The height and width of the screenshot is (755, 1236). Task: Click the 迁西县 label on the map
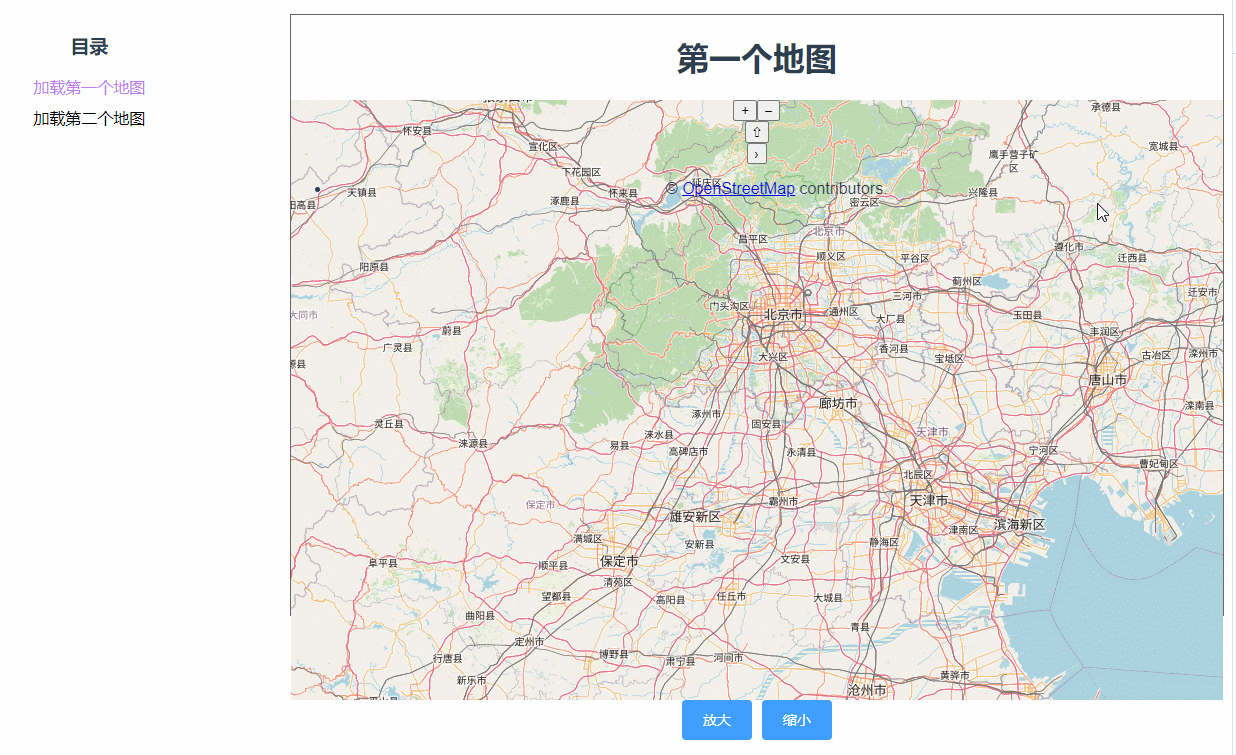pyautogui.click(x=1132, y=258)
